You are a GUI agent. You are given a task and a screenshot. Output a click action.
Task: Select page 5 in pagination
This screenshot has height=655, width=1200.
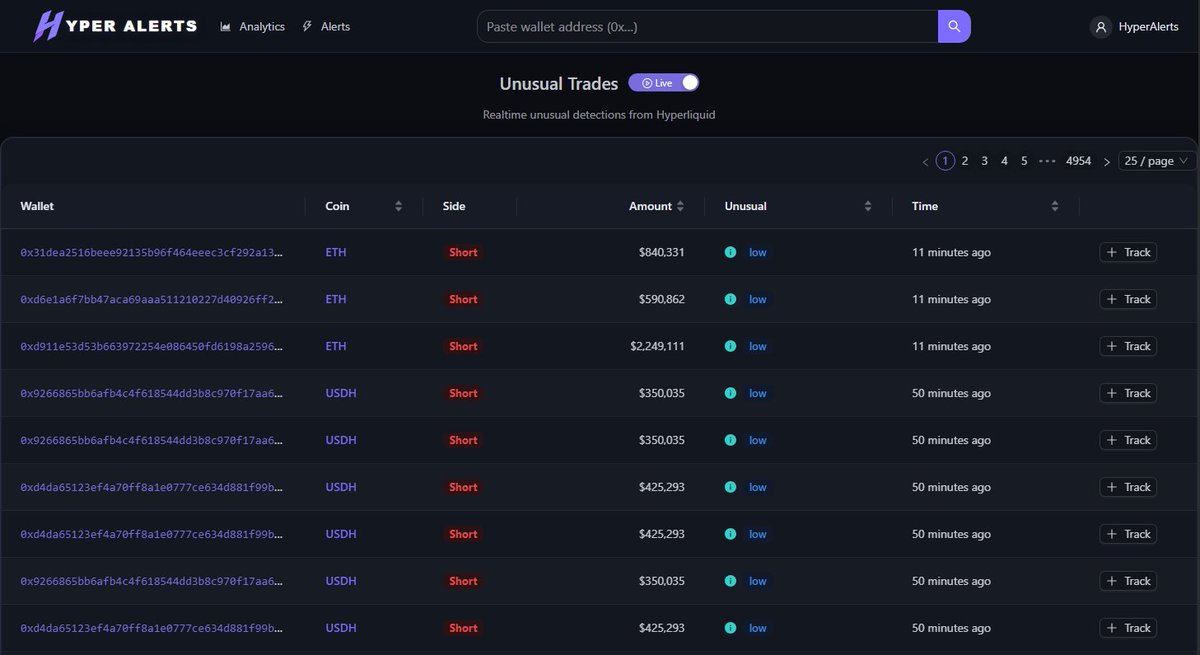click(1024, 161)
